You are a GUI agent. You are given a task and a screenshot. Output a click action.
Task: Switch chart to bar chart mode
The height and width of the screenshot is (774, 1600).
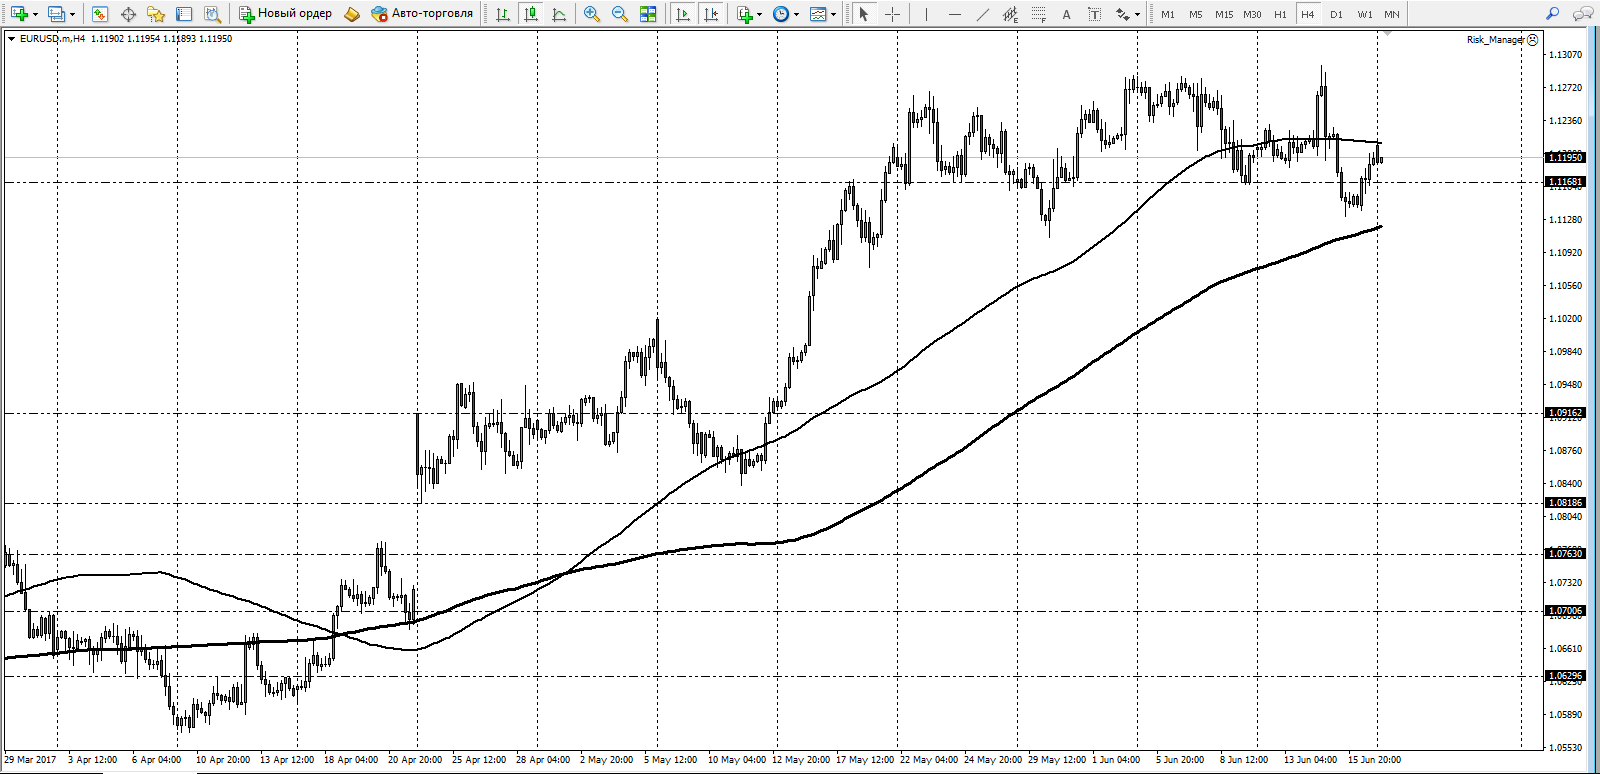coord(502,14)
